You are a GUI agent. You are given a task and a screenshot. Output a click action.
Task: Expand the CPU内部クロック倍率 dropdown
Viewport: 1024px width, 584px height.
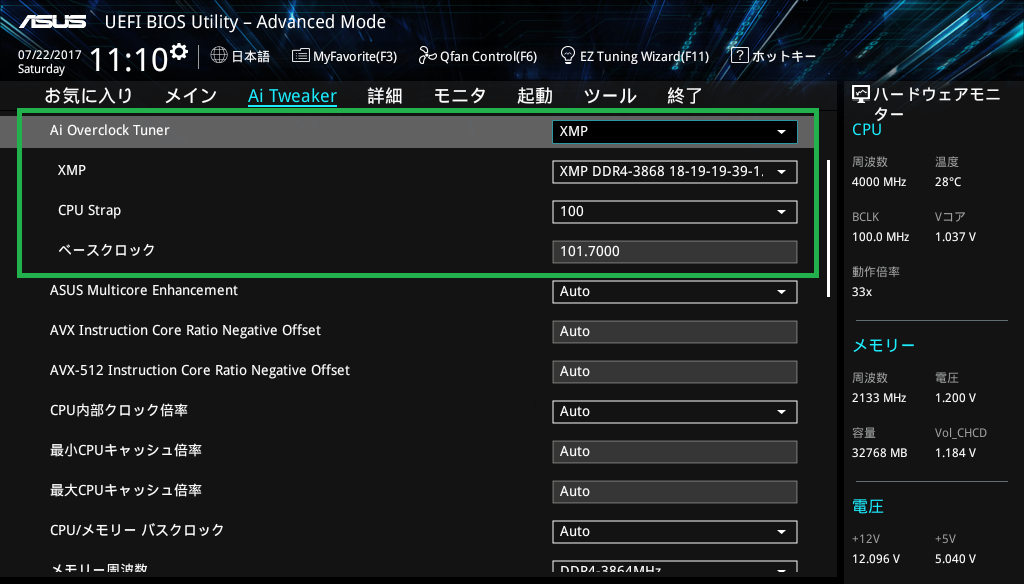675,412
